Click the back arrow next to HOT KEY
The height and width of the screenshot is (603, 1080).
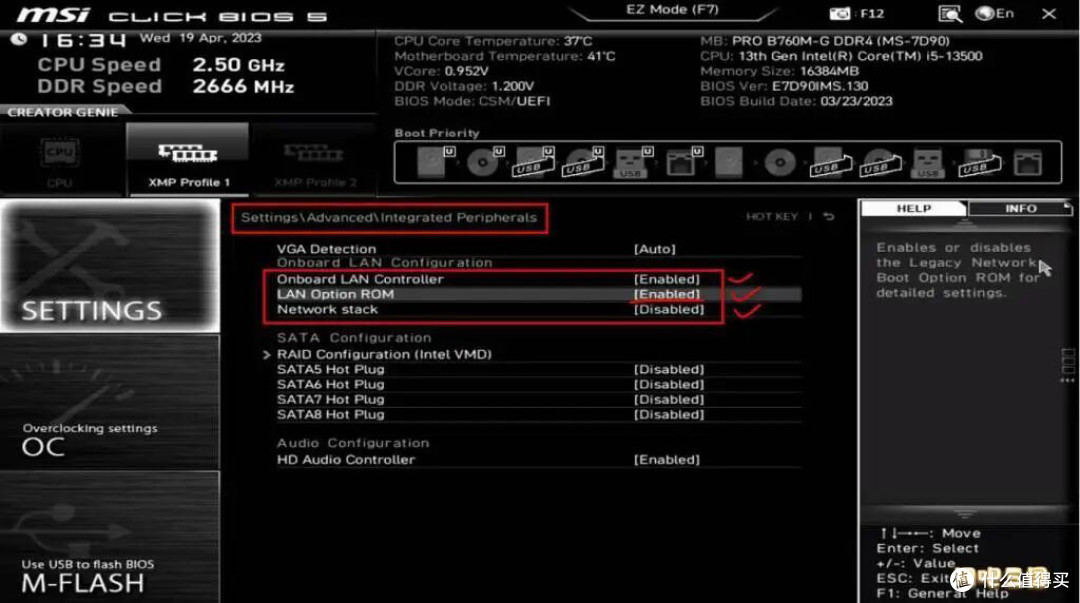click(829, 216)
